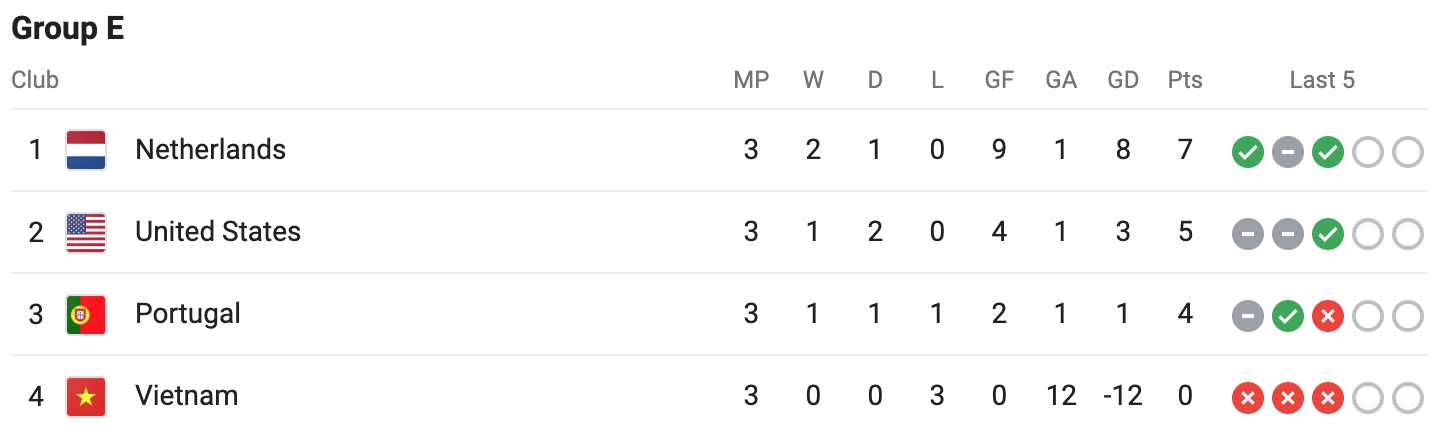Image resolution: width=1449 pixels, height=440 pixels.
Task: Click Portugal's red loss result icon
Action: click(x=1327, y=317)
